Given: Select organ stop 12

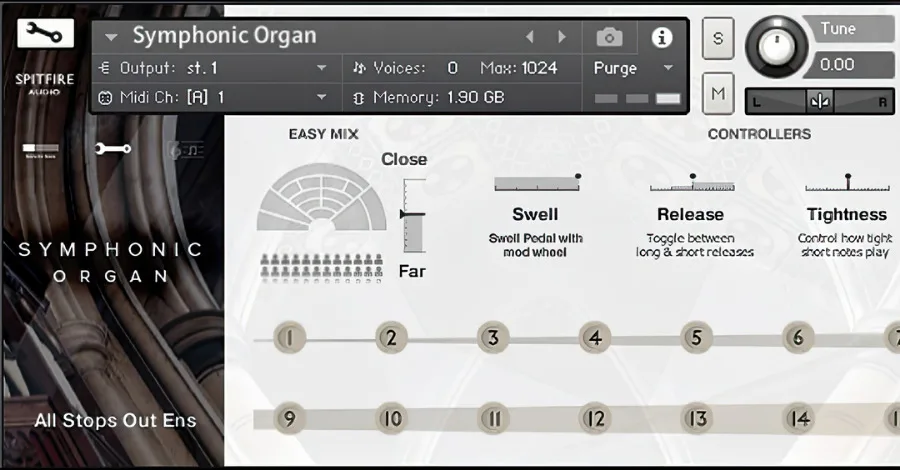Looking at the screenshot, I should pyautogui.click(x=595, y=419).
